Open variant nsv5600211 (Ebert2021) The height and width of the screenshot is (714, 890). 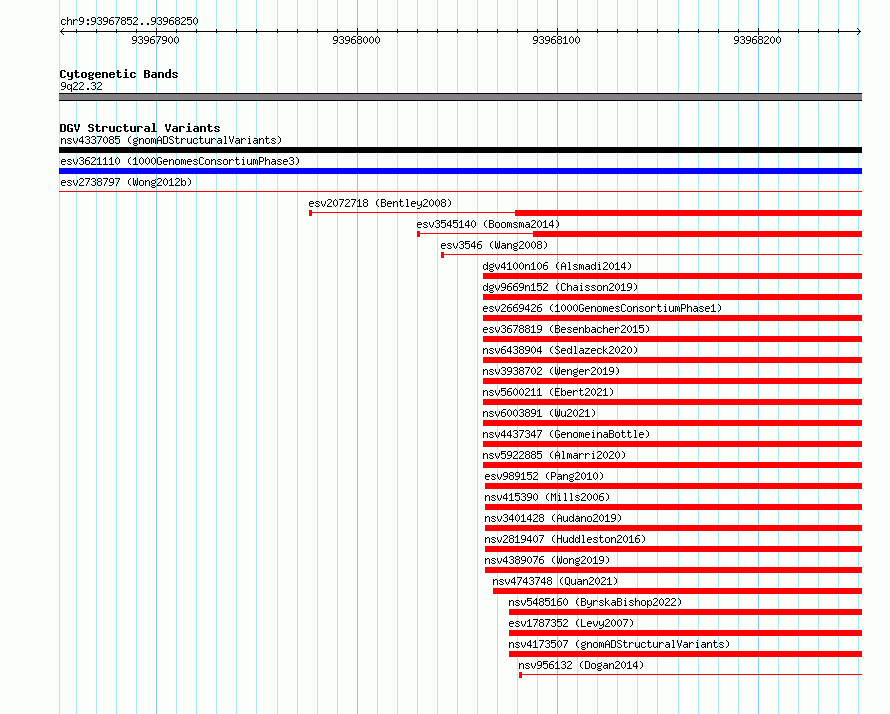click(548, 392)
